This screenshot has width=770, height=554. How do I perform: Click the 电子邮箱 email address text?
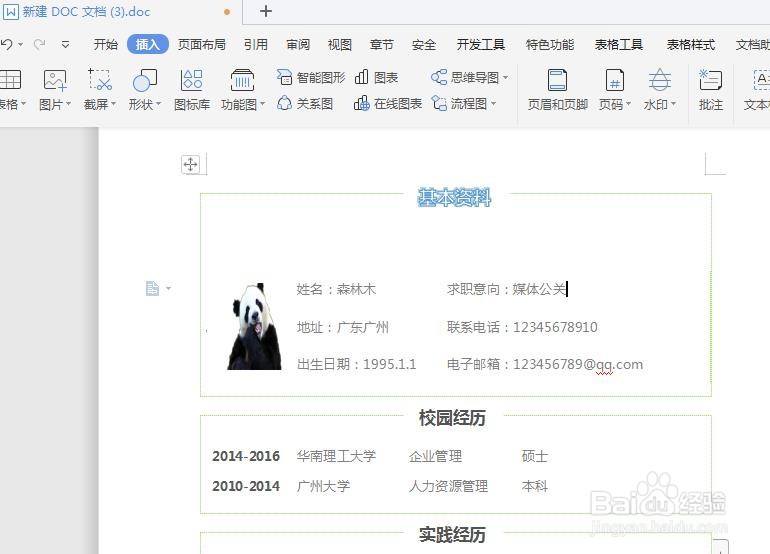pyautogui.click(x=545, y=364)
